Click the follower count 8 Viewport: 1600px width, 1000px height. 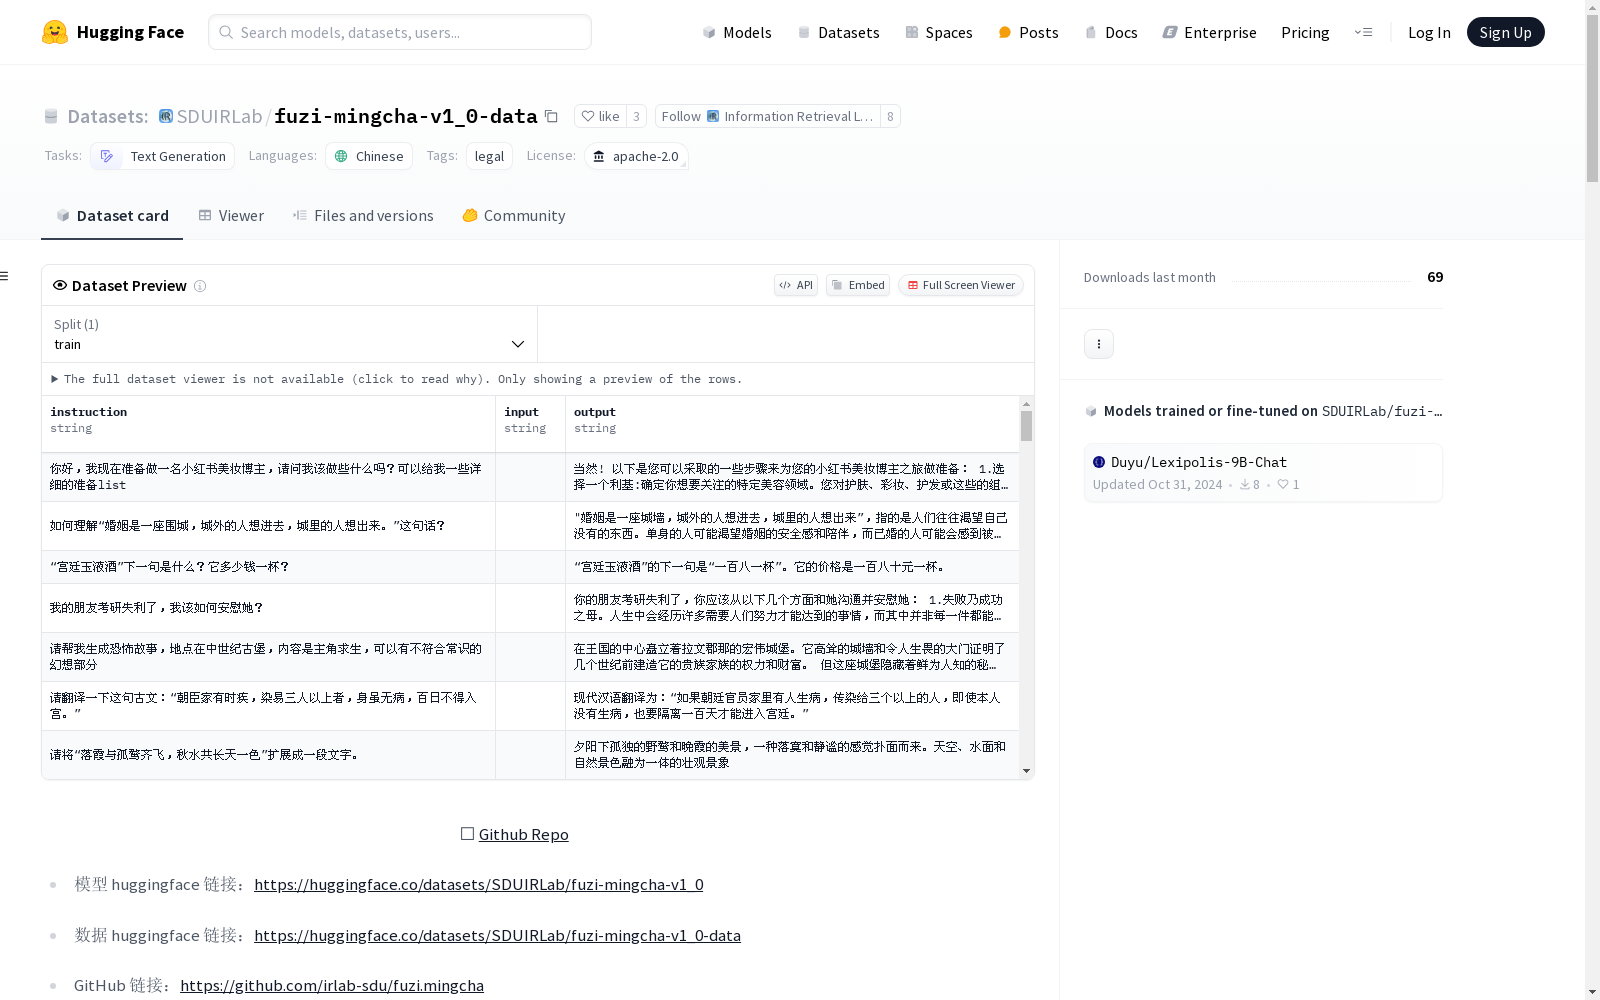[890, 116]
